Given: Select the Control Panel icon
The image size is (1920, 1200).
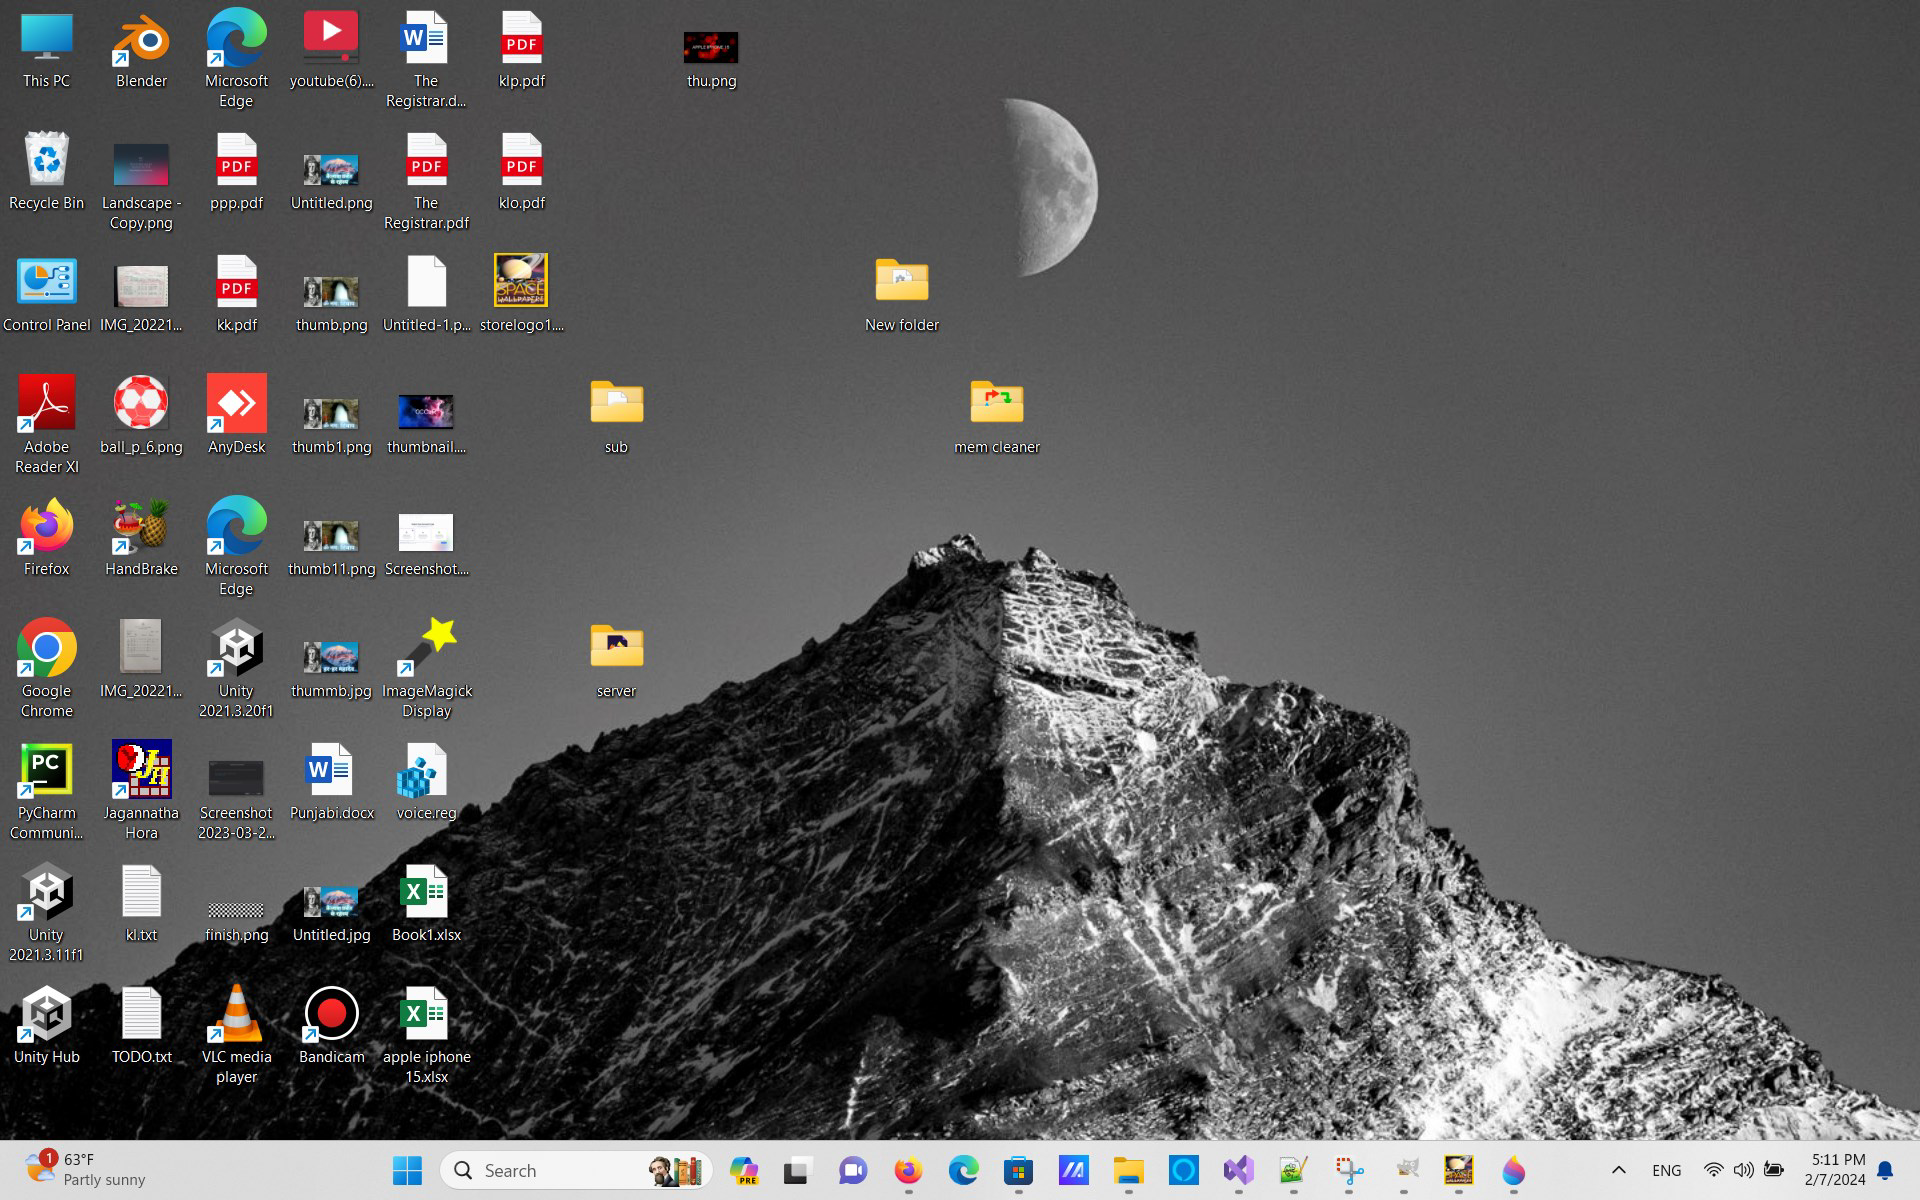Looking at the screenshot, I should click(46, 294).
